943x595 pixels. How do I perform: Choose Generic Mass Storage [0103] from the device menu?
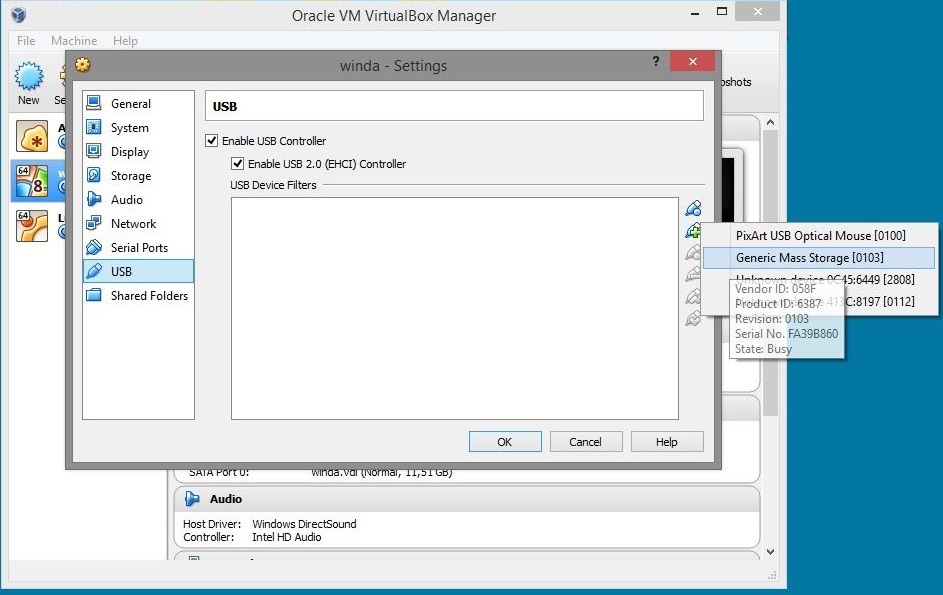819,257
